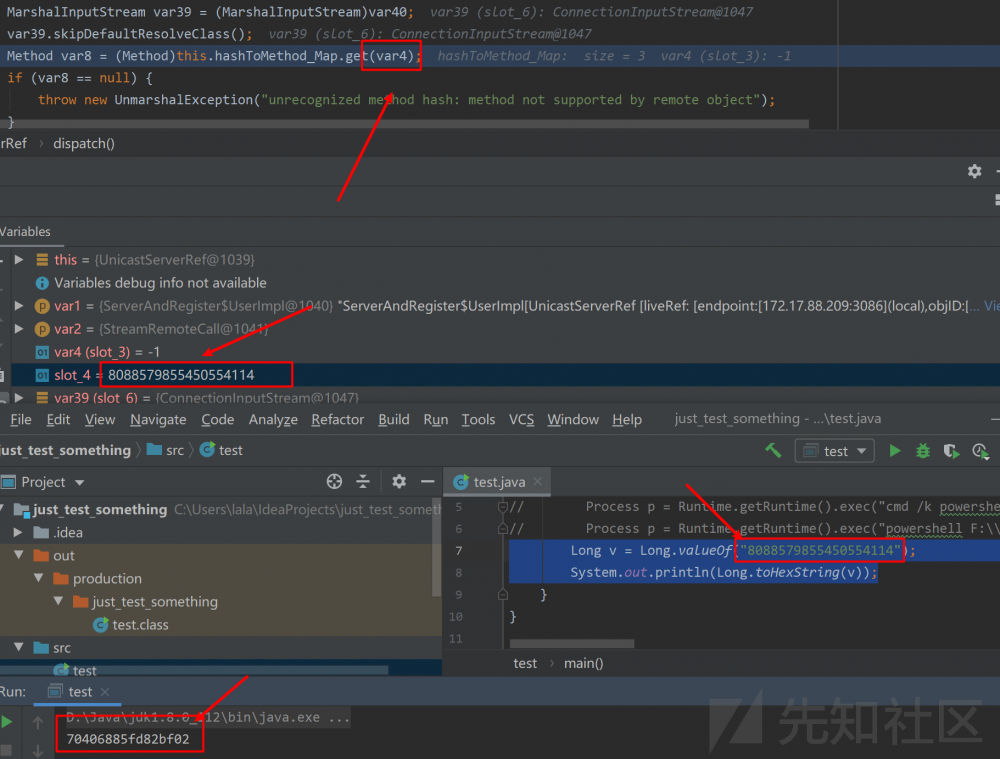Open the profiler run icon
1000x759 pixels.
point(980,451)
